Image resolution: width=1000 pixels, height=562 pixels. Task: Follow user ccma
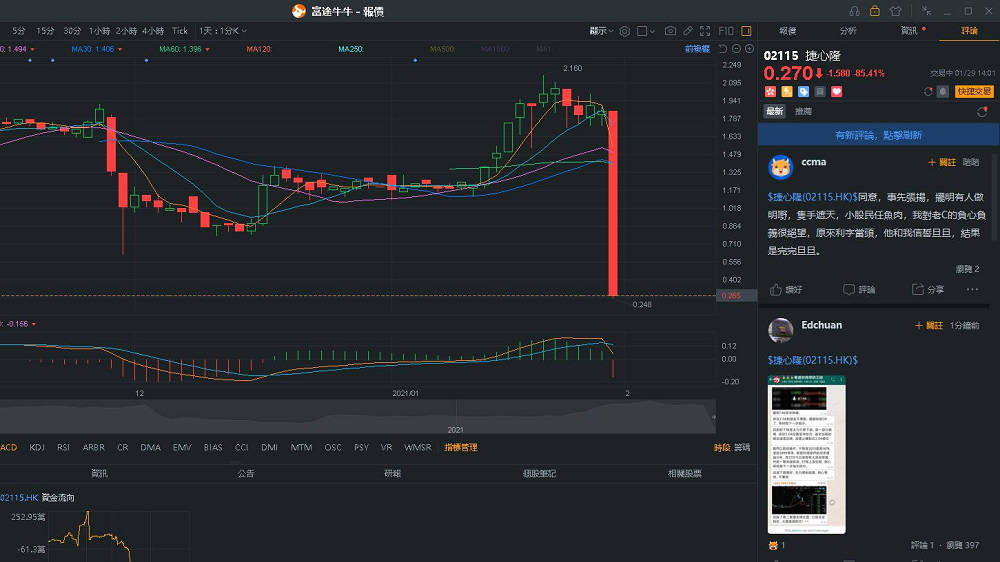tap(942, 163)
